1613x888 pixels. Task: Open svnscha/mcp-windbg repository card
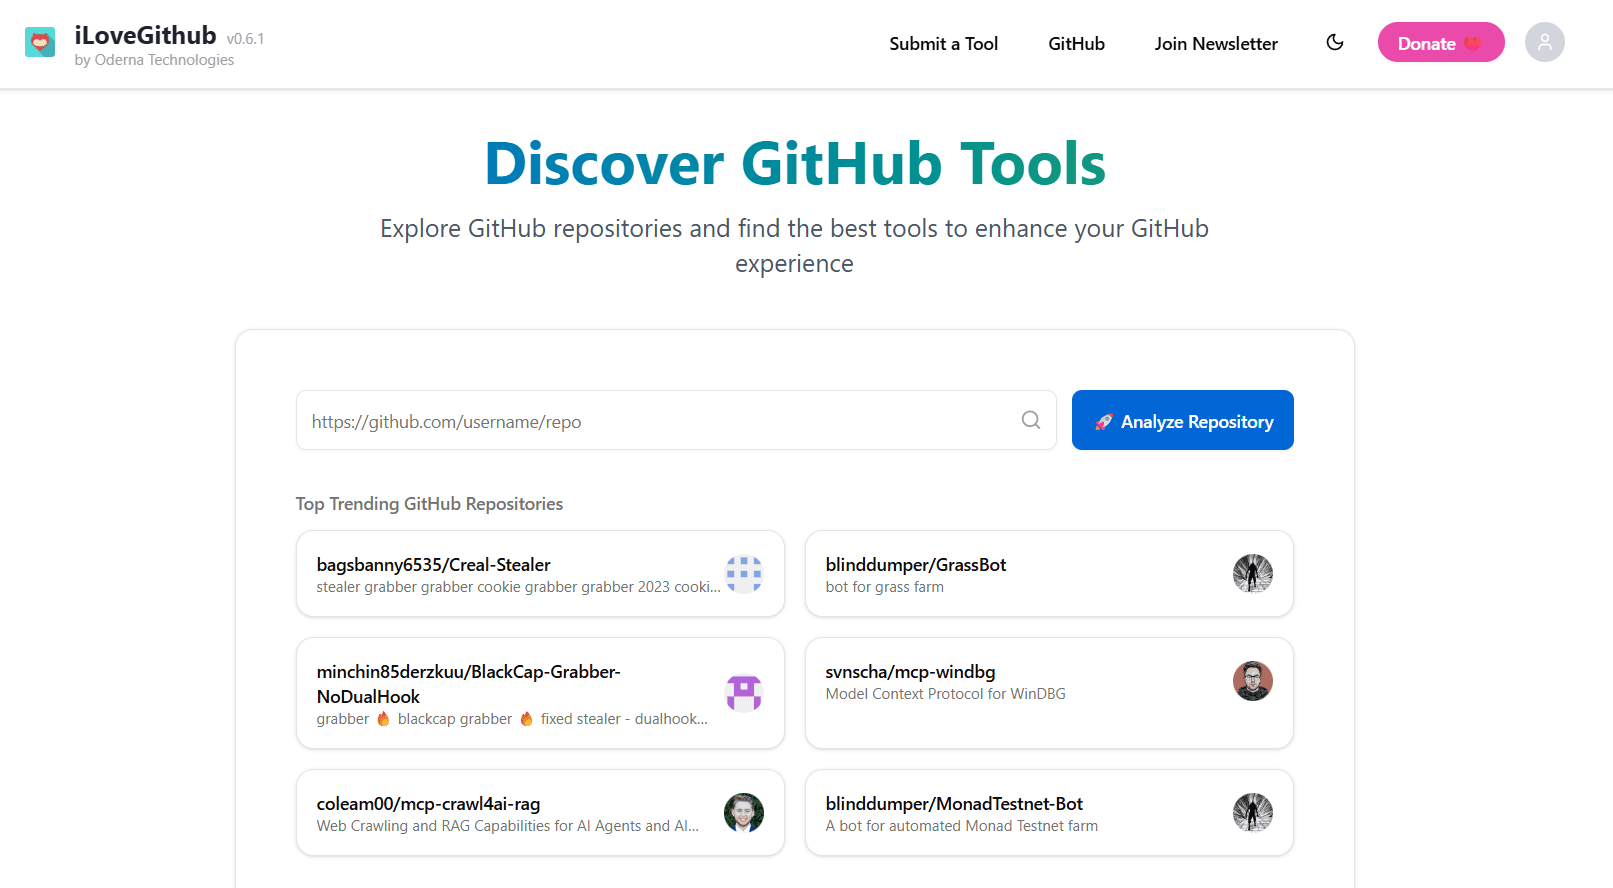coord(1049,693)
